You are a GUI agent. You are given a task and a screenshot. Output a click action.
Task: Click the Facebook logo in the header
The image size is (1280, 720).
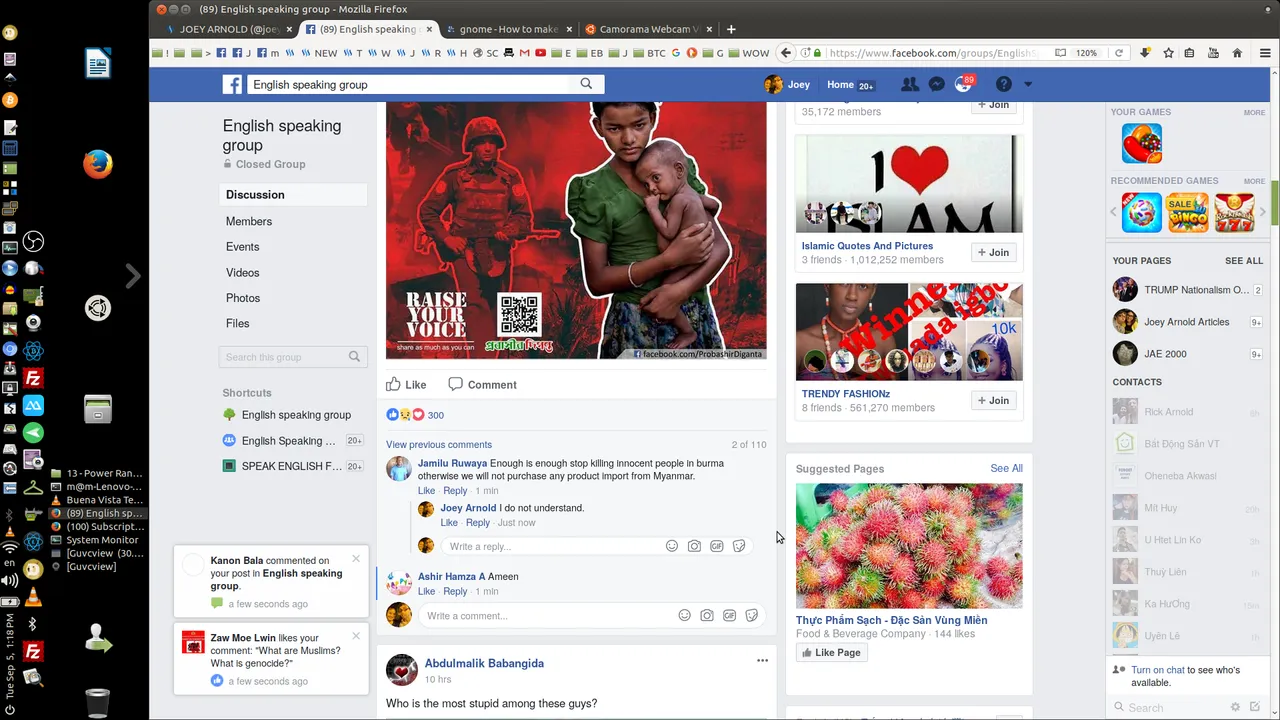pos(232,85)
